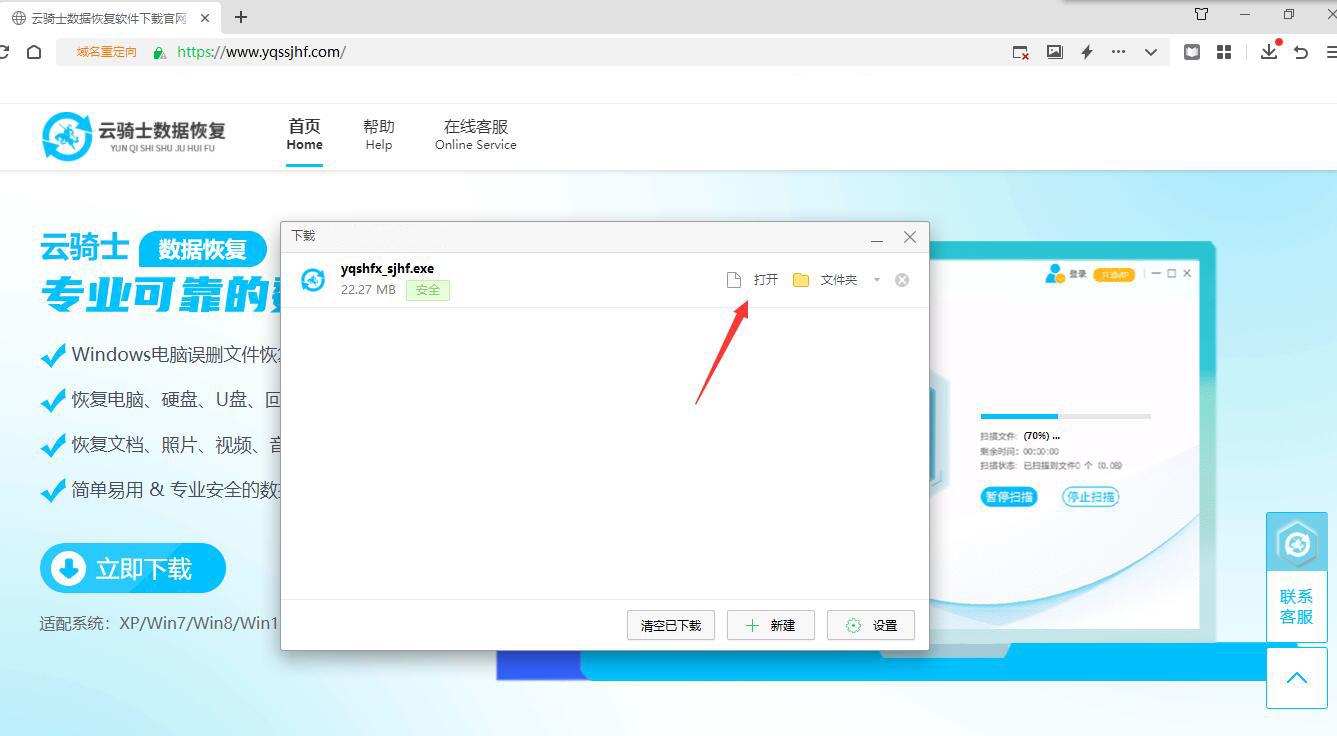1337x736 pixels.
Task: Switch to the 首页 Home nav item
Action: pos(304,134)
